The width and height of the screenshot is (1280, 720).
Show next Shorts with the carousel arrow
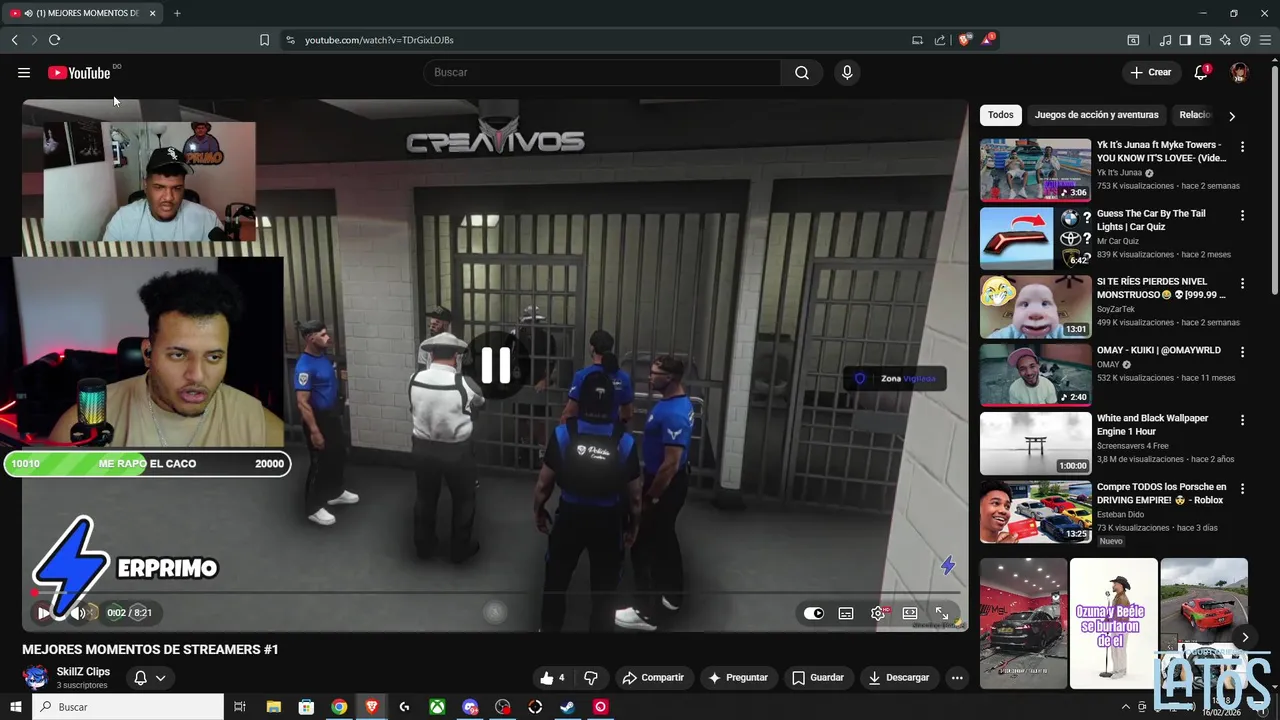(x=1245, y=637)
